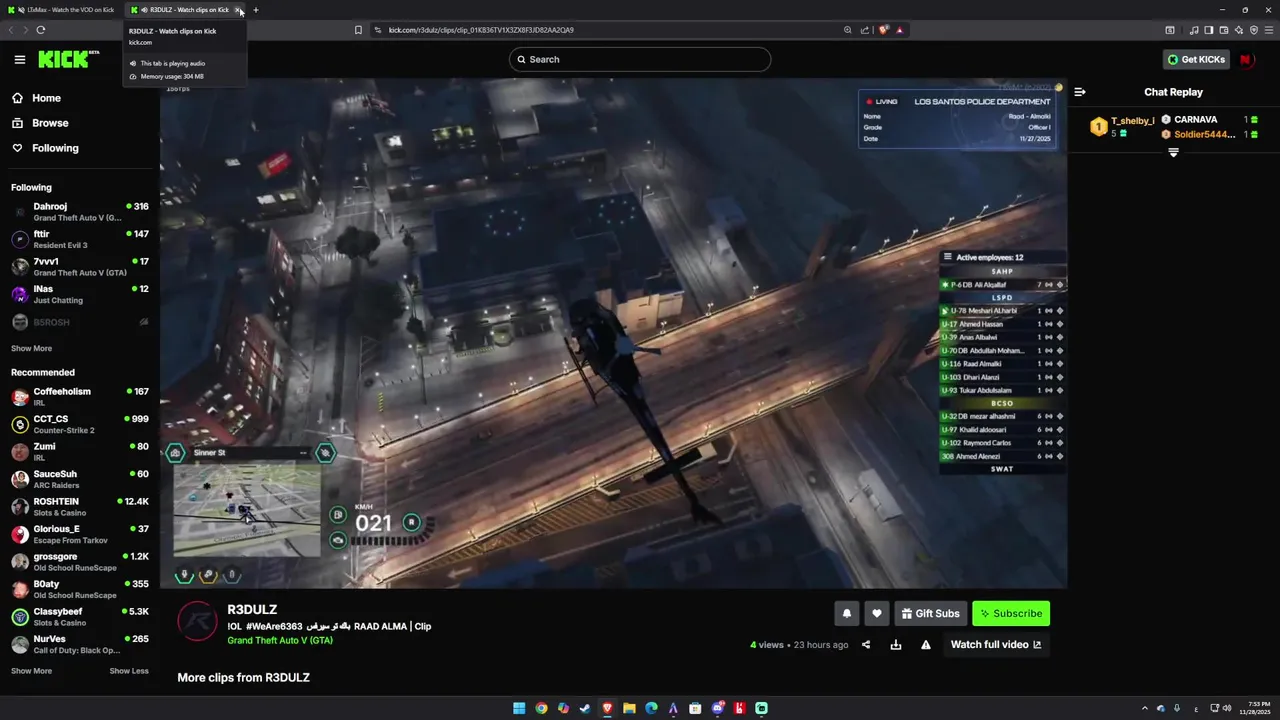The image size is (1280, 720).
Task: Open R3DULZ channel name link
Action: [252, 610]
